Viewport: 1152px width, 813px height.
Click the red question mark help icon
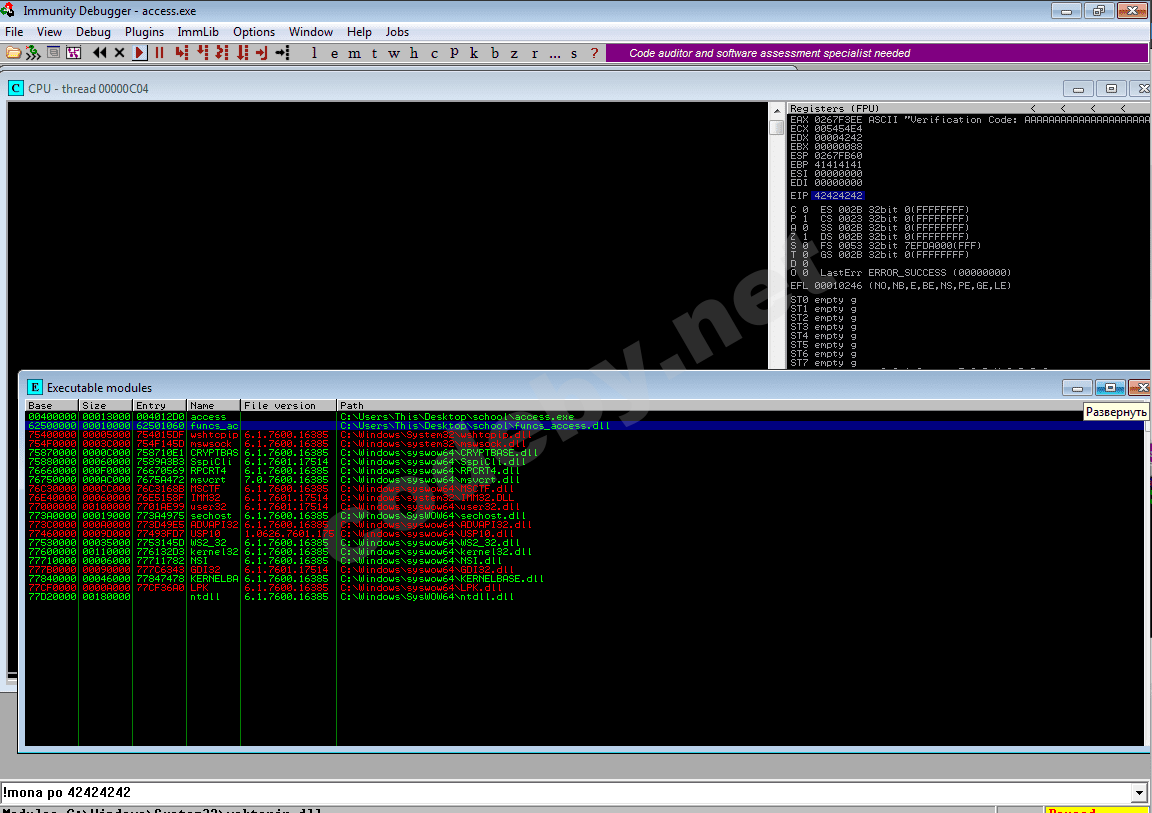click(x=594, y=53)
